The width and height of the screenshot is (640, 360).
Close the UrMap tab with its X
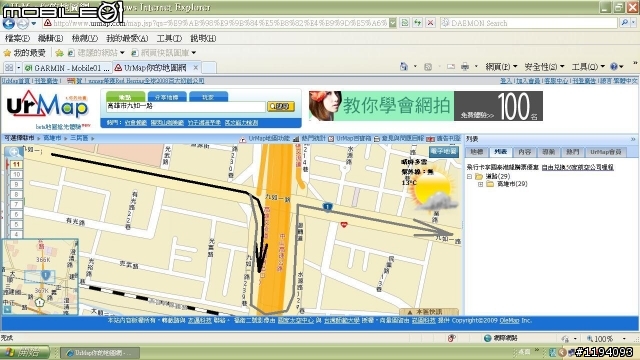pyautogui.click(x=196, y=67)
